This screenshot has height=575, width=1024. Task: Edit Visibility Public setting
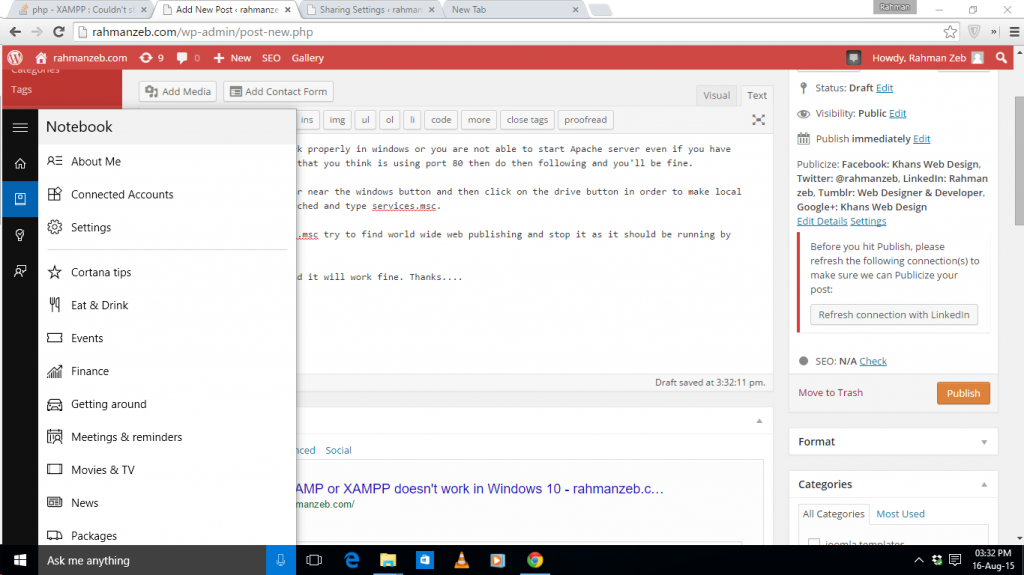point(897,113)
